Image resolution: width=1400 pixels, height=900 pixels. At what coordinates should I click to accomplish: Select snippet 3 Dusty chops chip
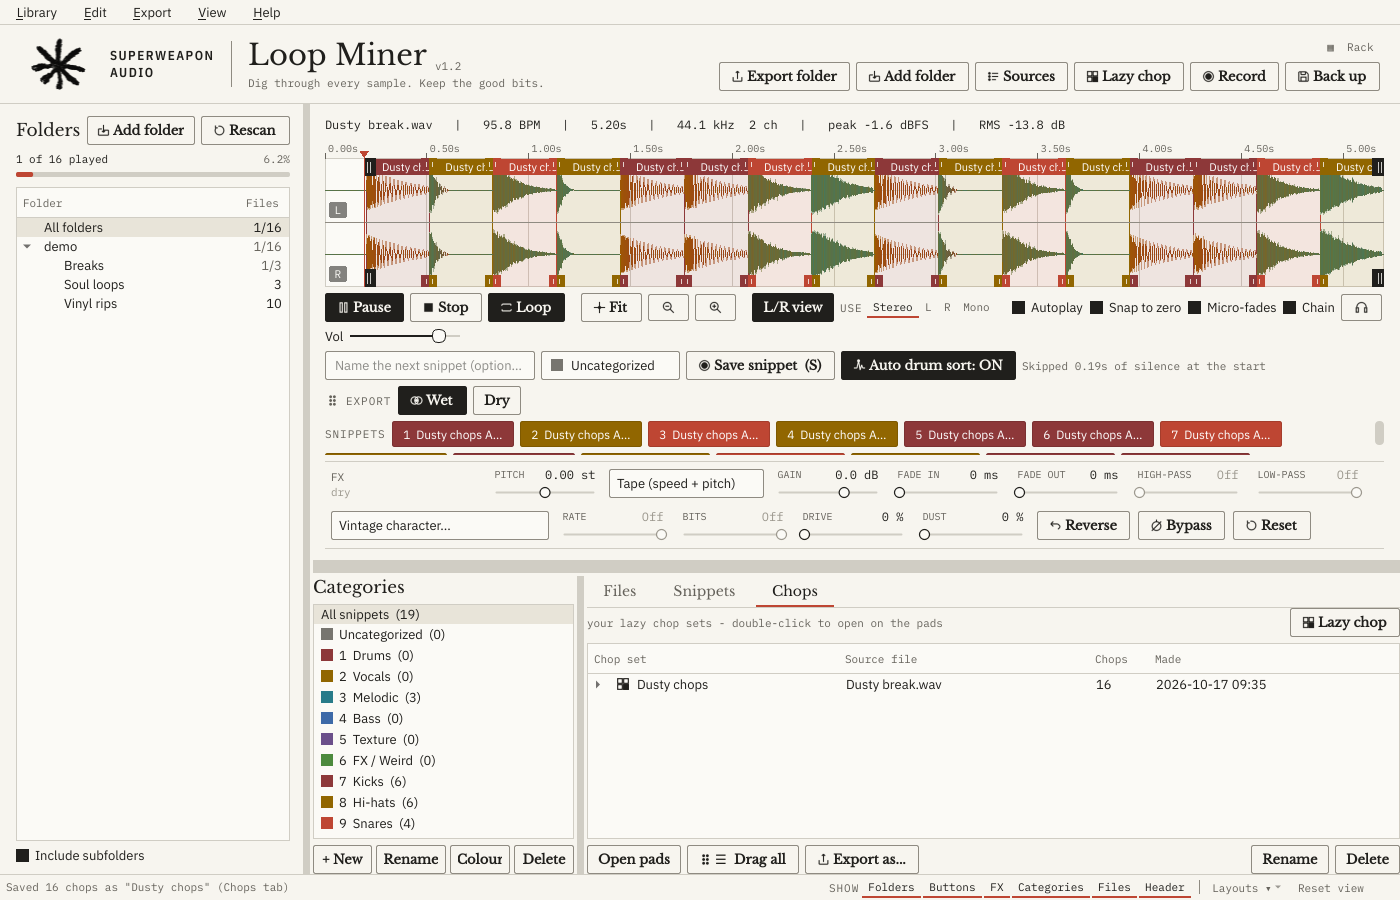coord(709,435)
